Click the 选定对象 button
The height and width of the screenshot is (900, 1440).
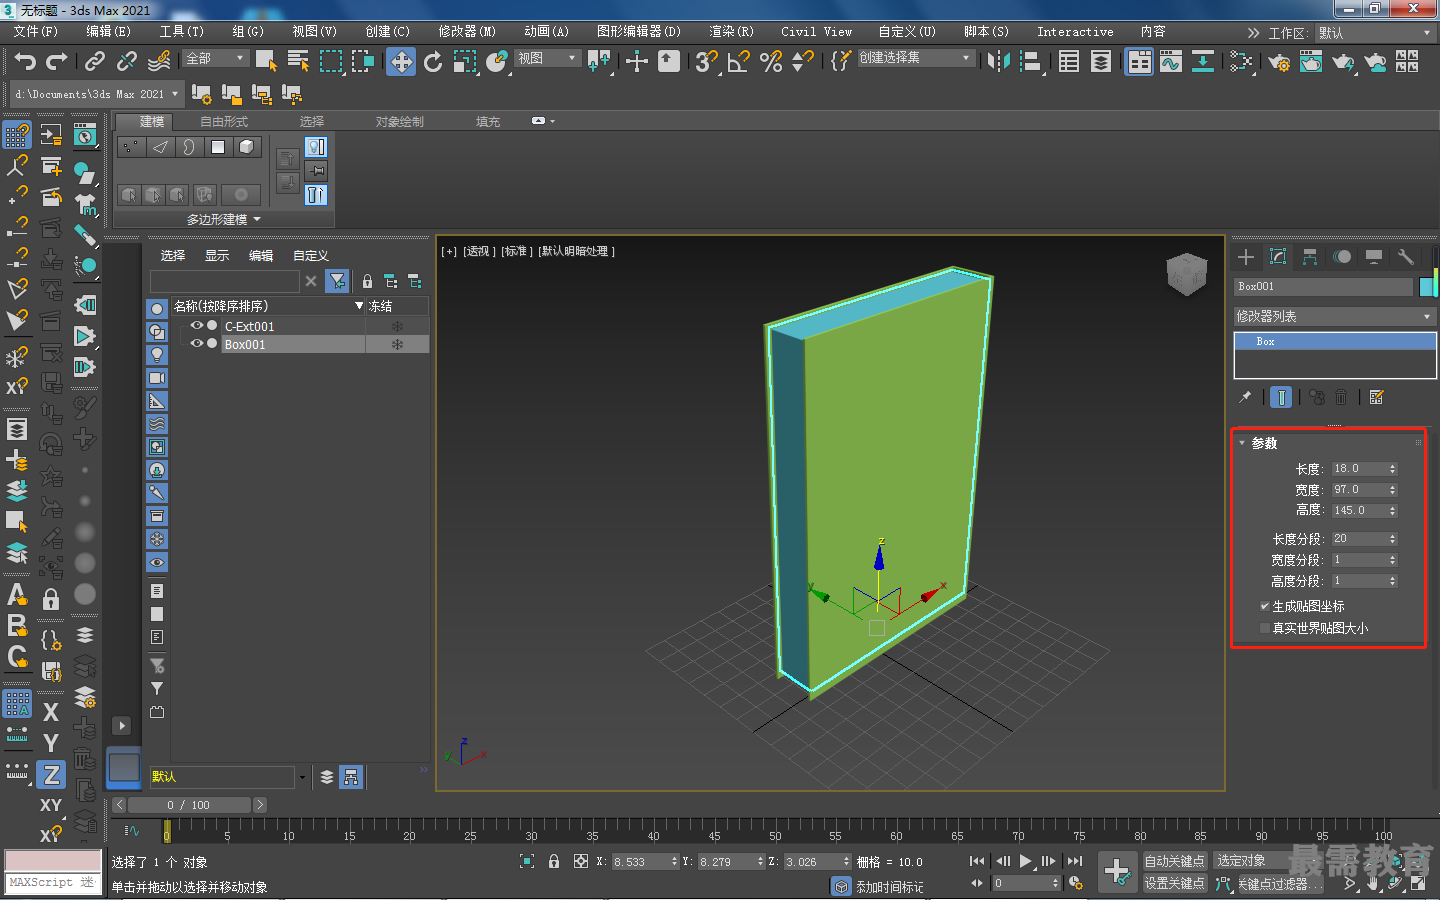(x=1251, y=861)
